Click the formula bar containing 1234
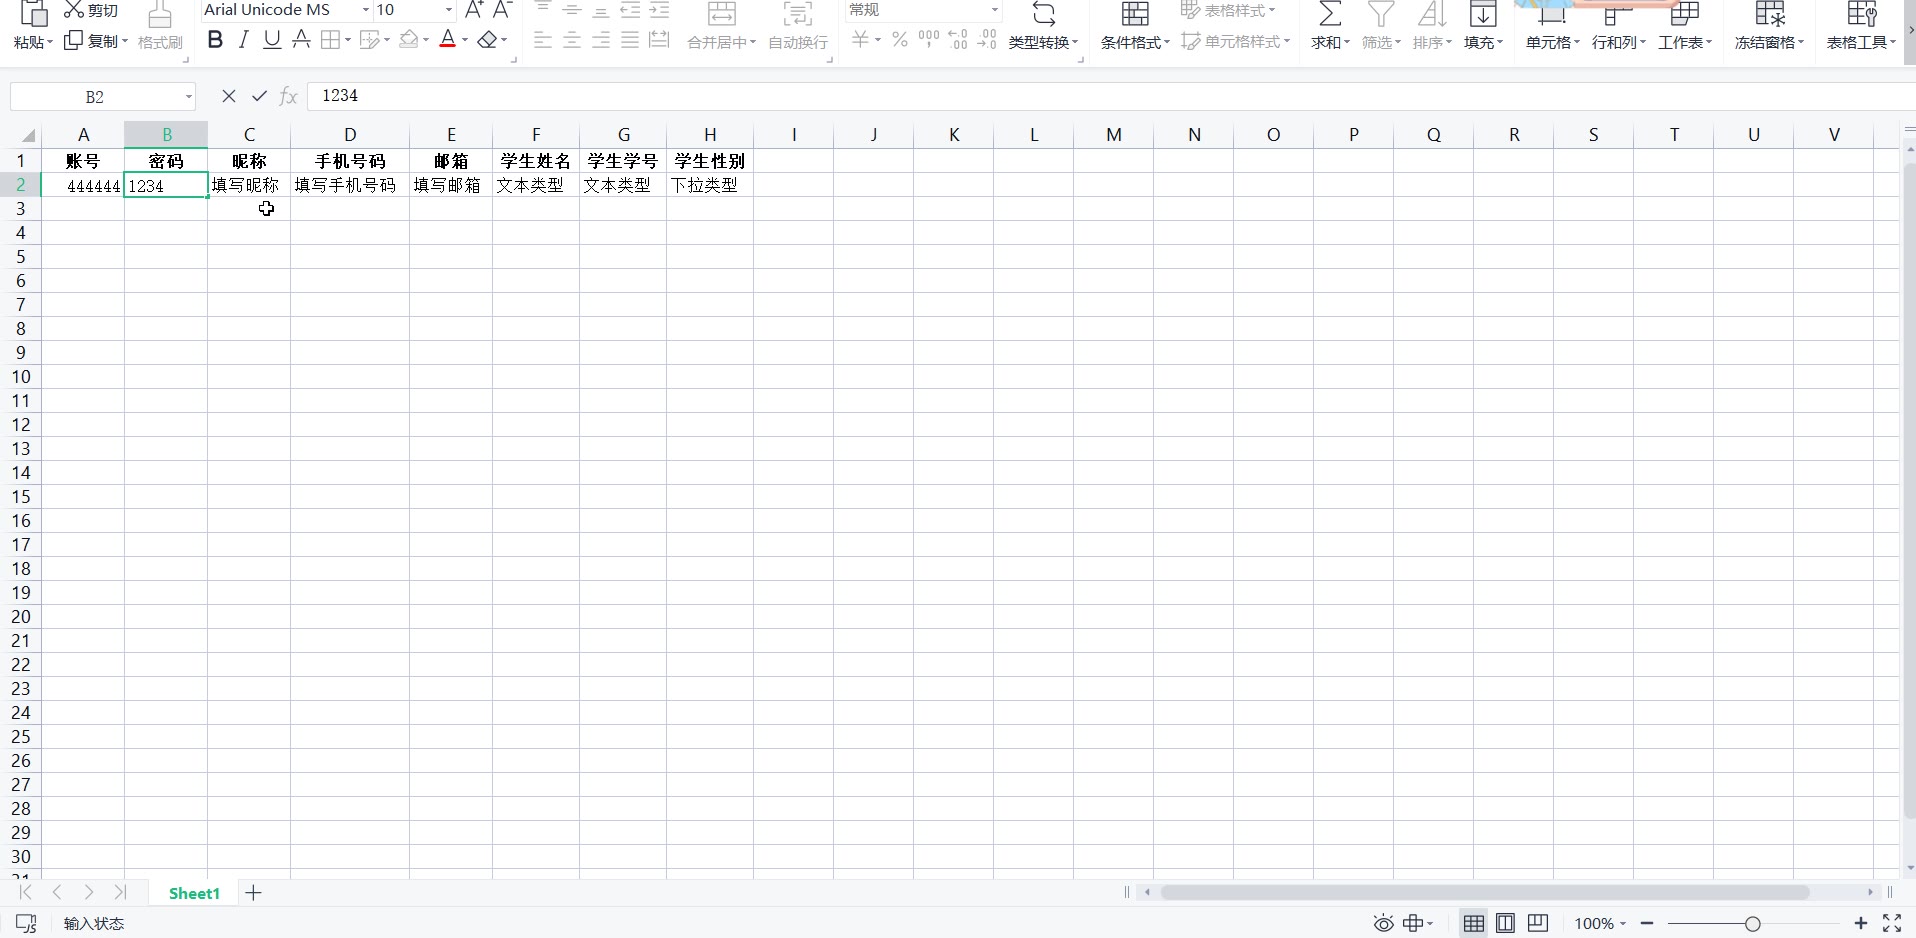The image size is (1916, 938). (1110, 96)
